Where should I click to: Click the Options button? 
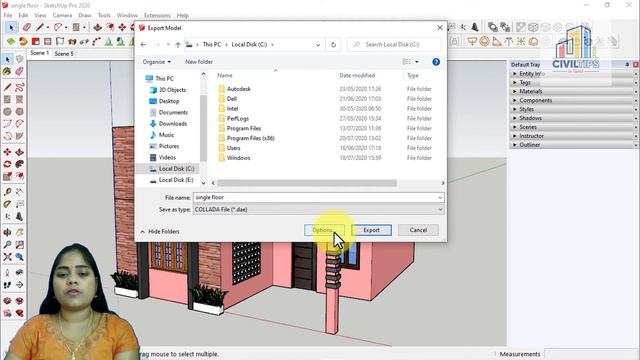[x=324, y=230]
